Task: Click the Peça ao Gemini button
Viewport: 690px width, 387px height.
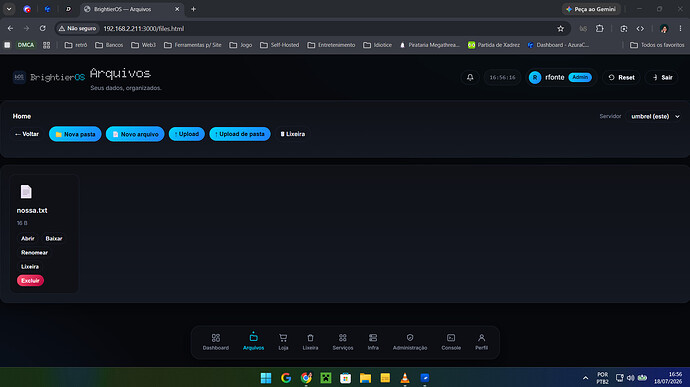Action: coord(591,9)
